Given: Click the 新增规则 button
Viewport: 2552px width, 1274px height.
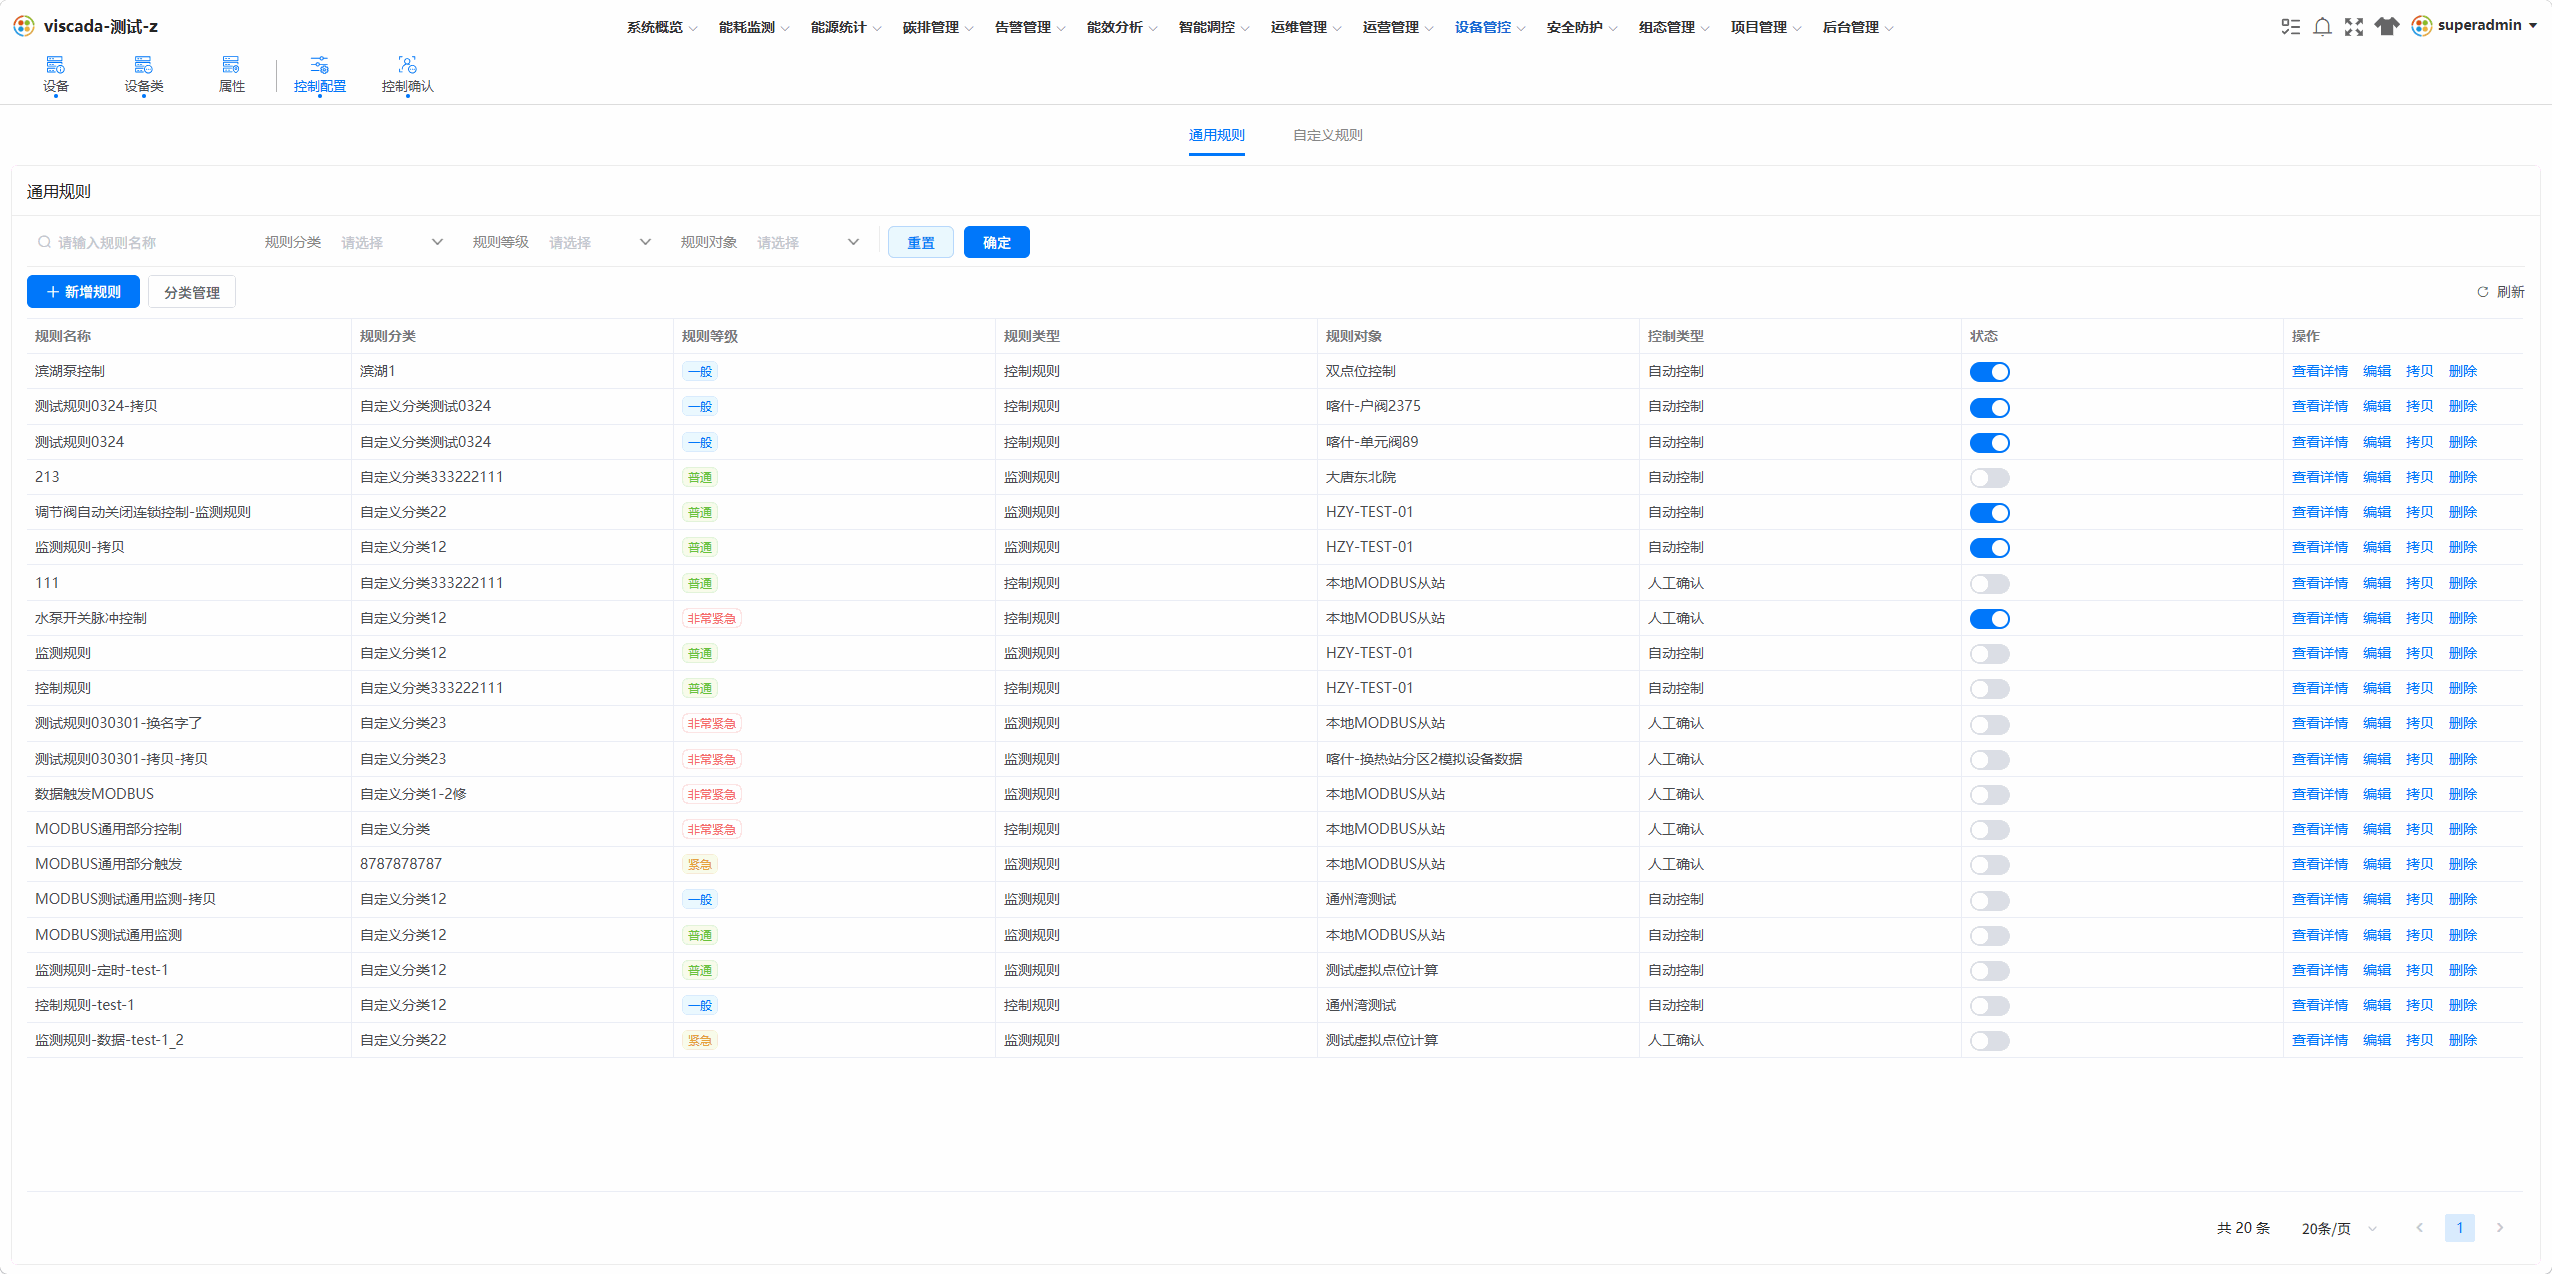Looking at the screenshot, I should point(83,292).
